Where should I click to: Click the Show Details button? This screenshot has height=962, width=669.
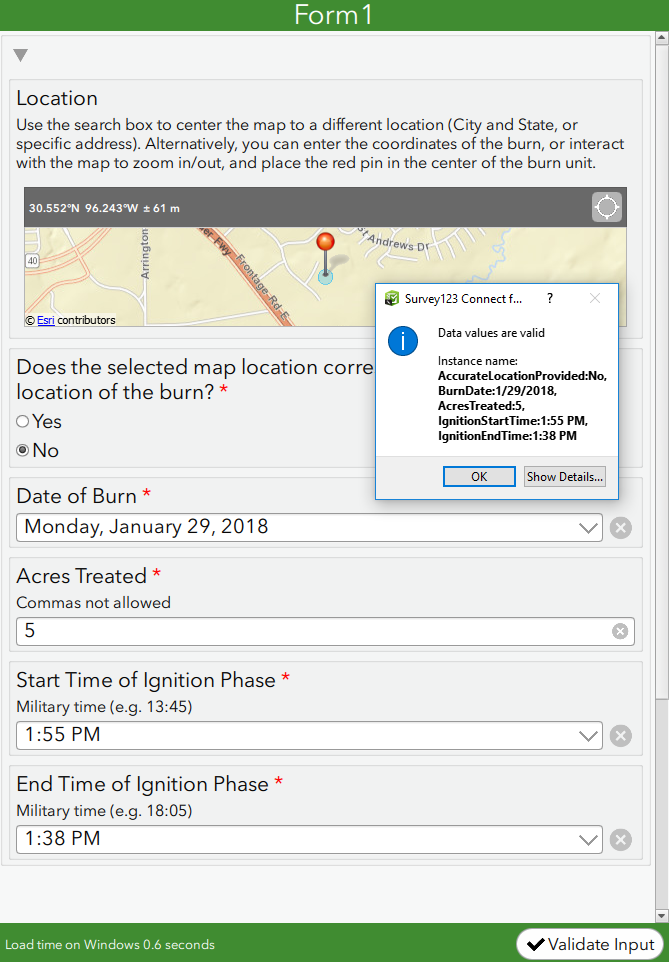click(565, 477)
